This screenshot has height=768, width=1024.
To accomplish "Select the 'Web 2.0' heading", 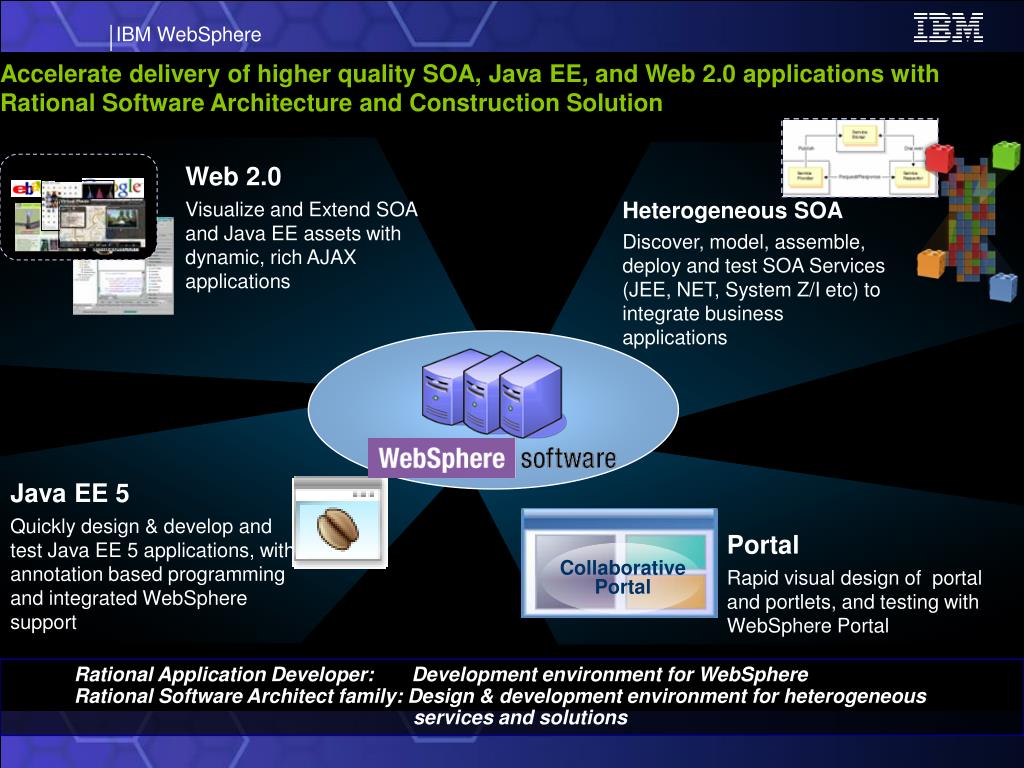I will coord(233,176).
